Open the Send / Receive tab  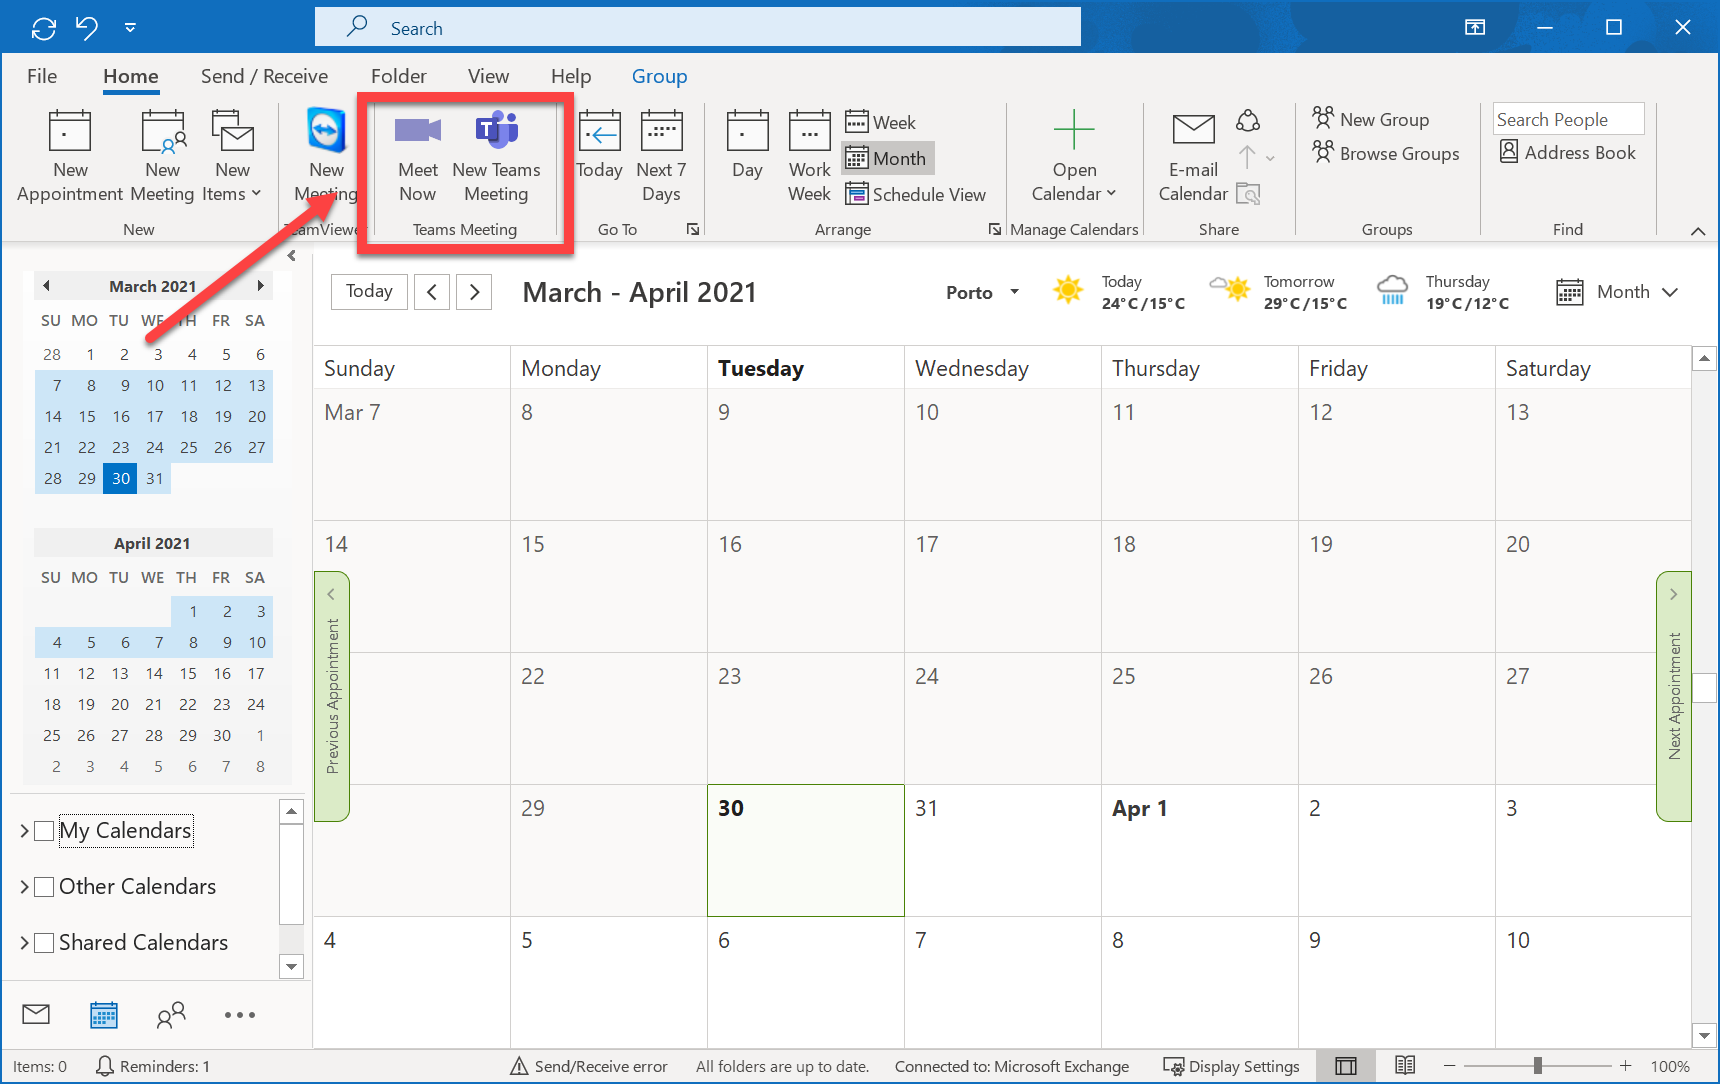pyautogui.click(x=264, y=76)
